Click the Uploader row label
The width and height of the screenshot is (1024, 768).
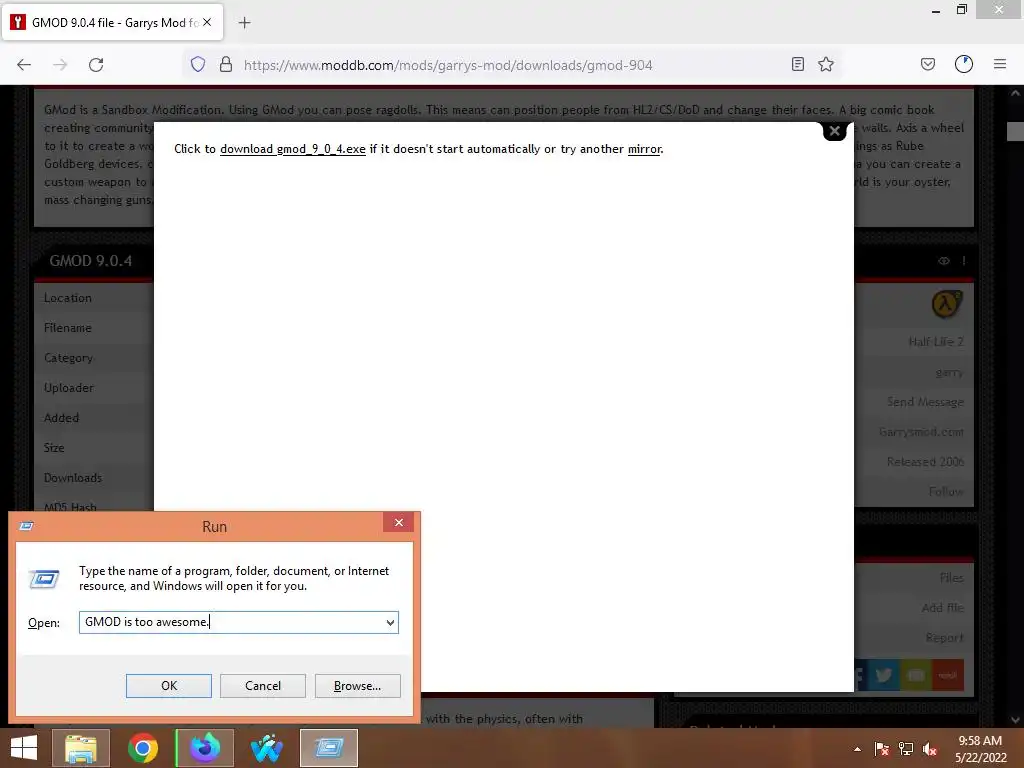[x=69, y=388]
